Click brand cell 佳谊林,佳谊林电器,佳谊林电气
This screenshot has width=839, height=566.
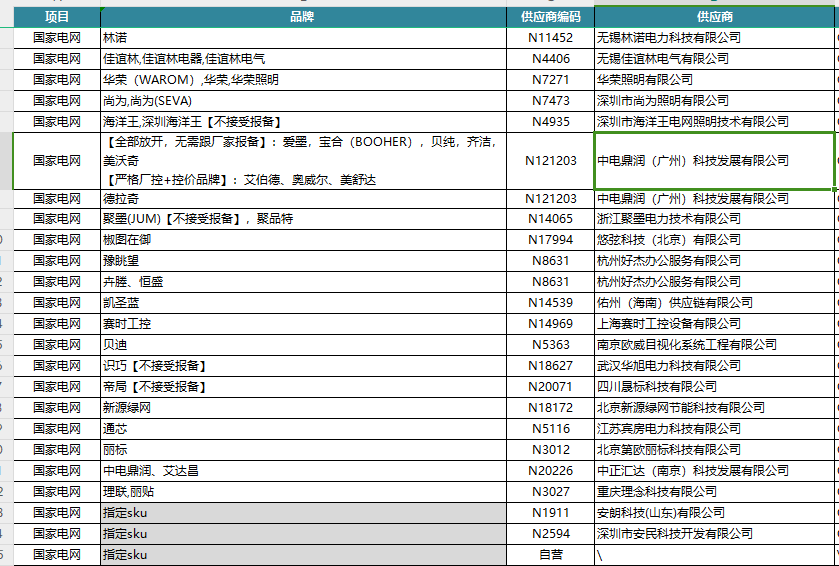pos(303,59)
